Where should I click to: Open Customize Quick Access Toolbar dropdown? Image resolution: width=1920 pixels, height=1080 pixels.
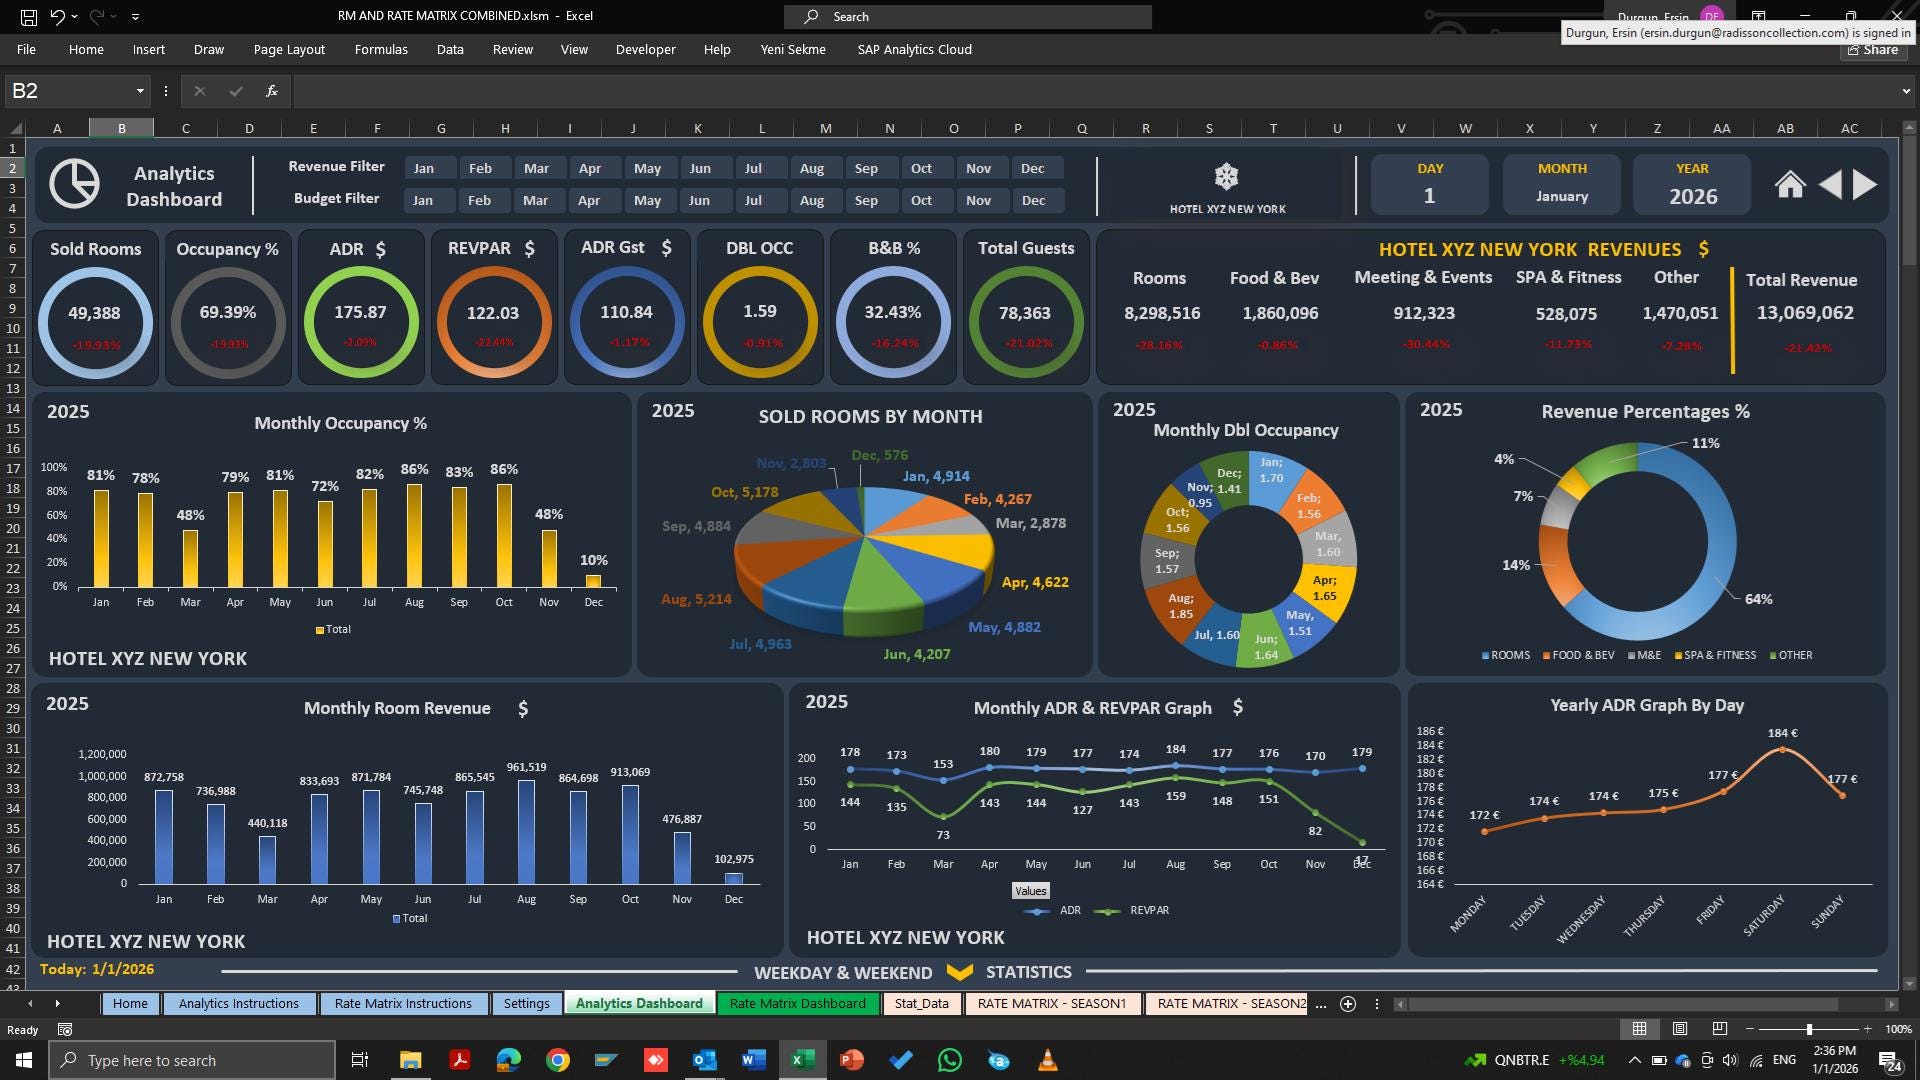135,17
